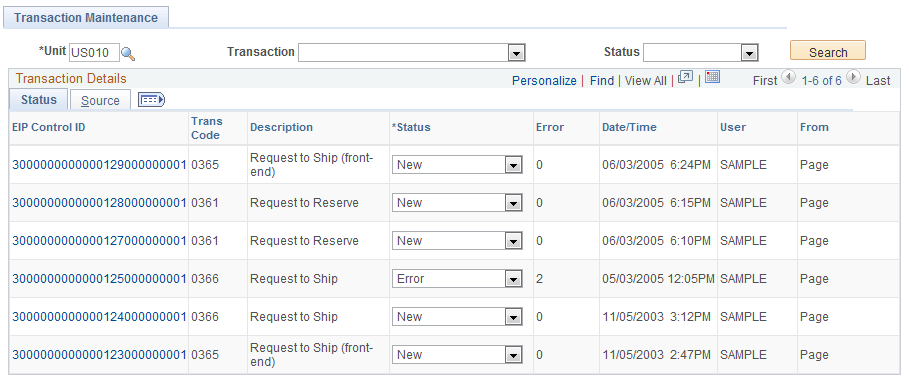Open EIP Control ID 300000000000127000000001

click(x=99, y=241)
